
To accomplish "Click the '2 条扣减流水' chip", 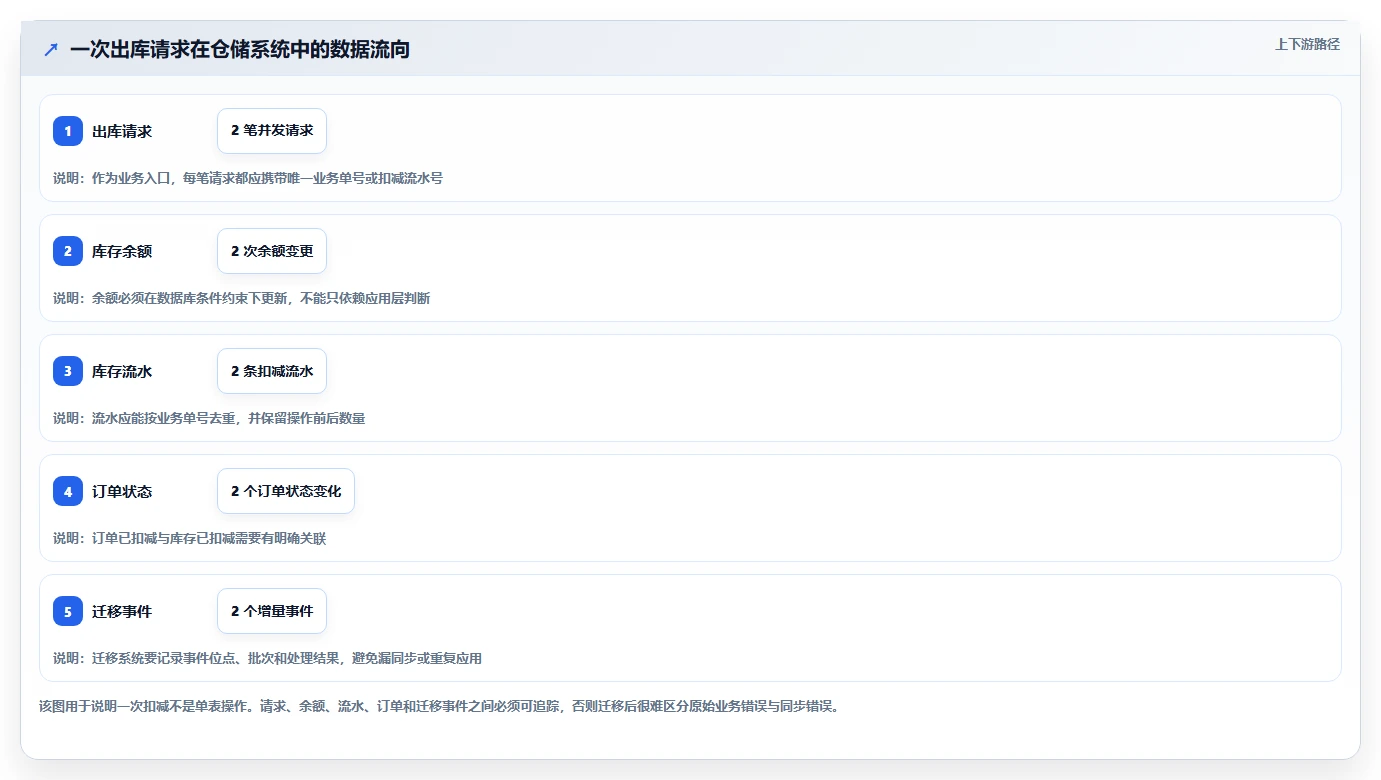I will [x=272, y=371].
